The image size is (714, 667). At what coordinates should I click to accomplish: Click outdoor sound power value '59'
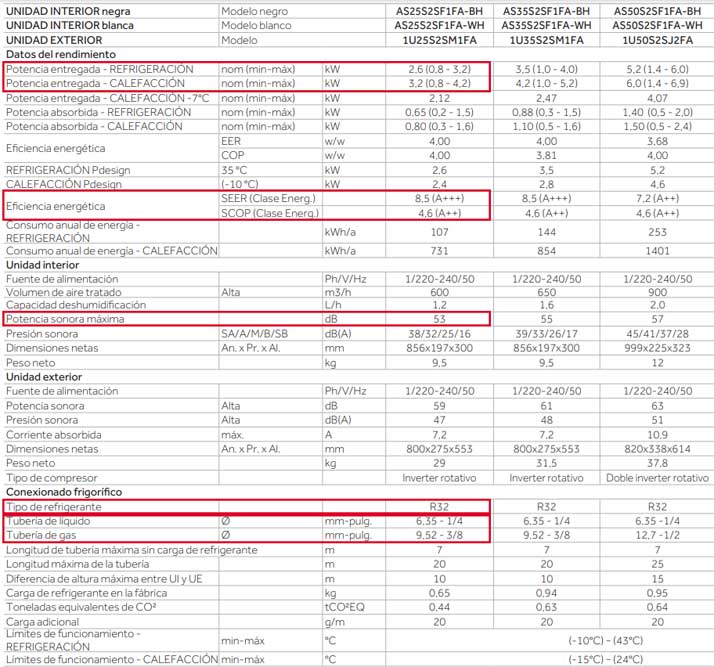[439, 406]
